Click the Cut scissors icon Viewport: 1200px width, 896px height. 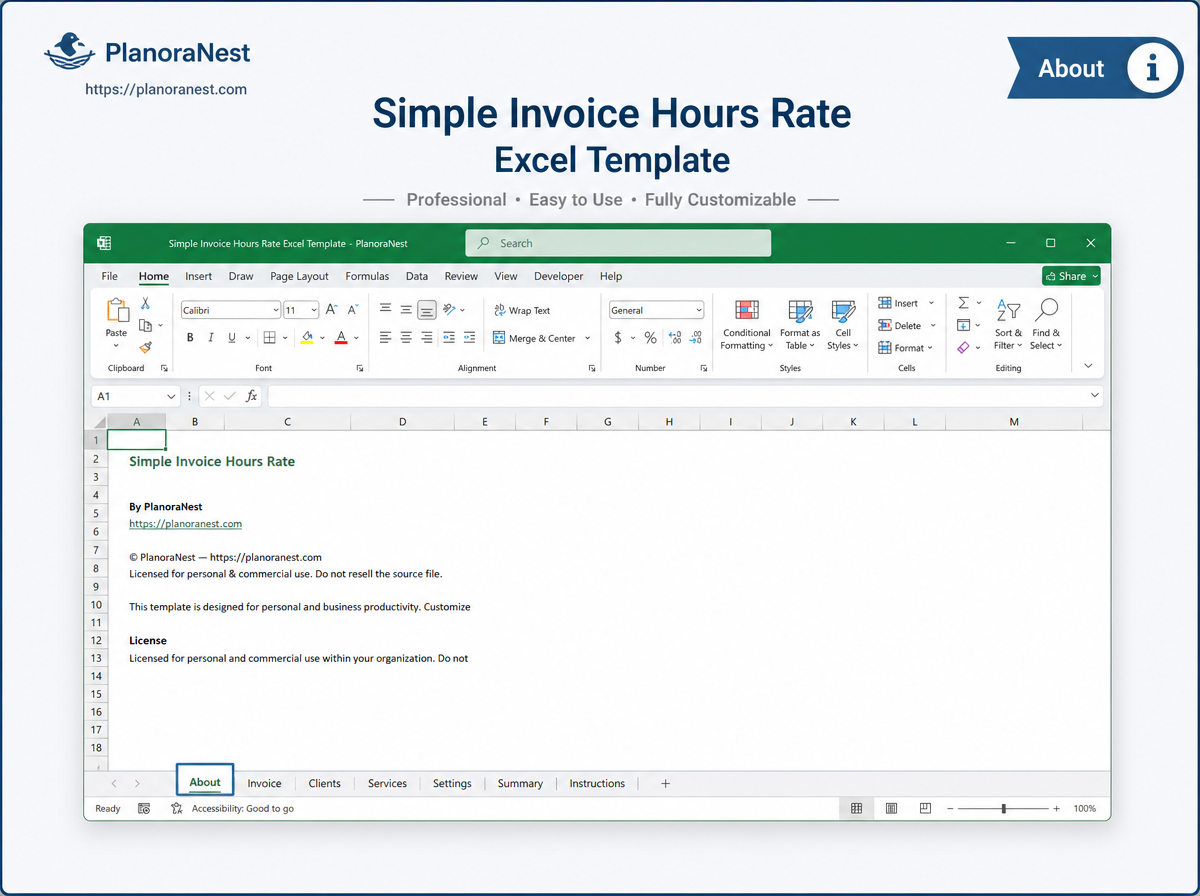click(x=145, y=303)
